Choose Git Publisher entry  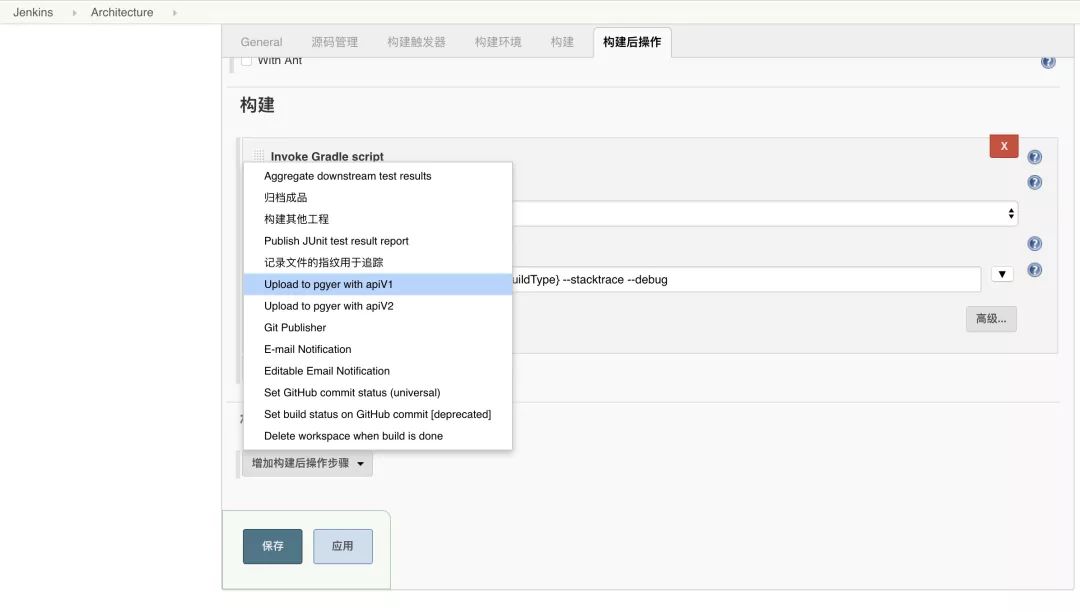click(x=377, y=328)
